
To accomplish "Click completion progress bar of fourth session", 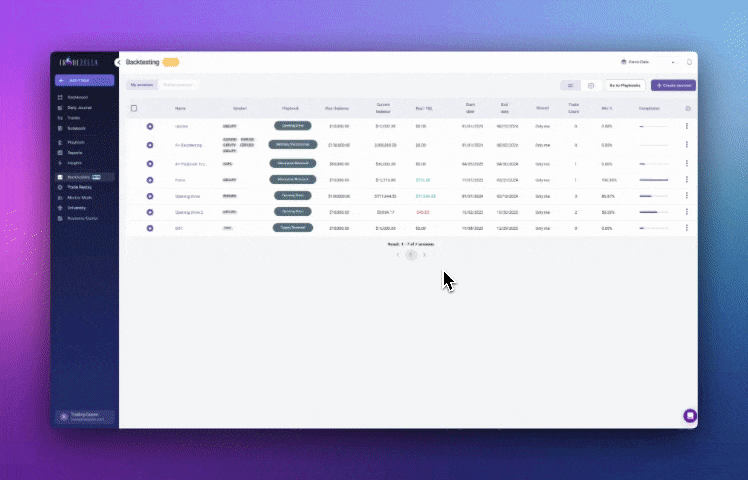I will 653,180.
